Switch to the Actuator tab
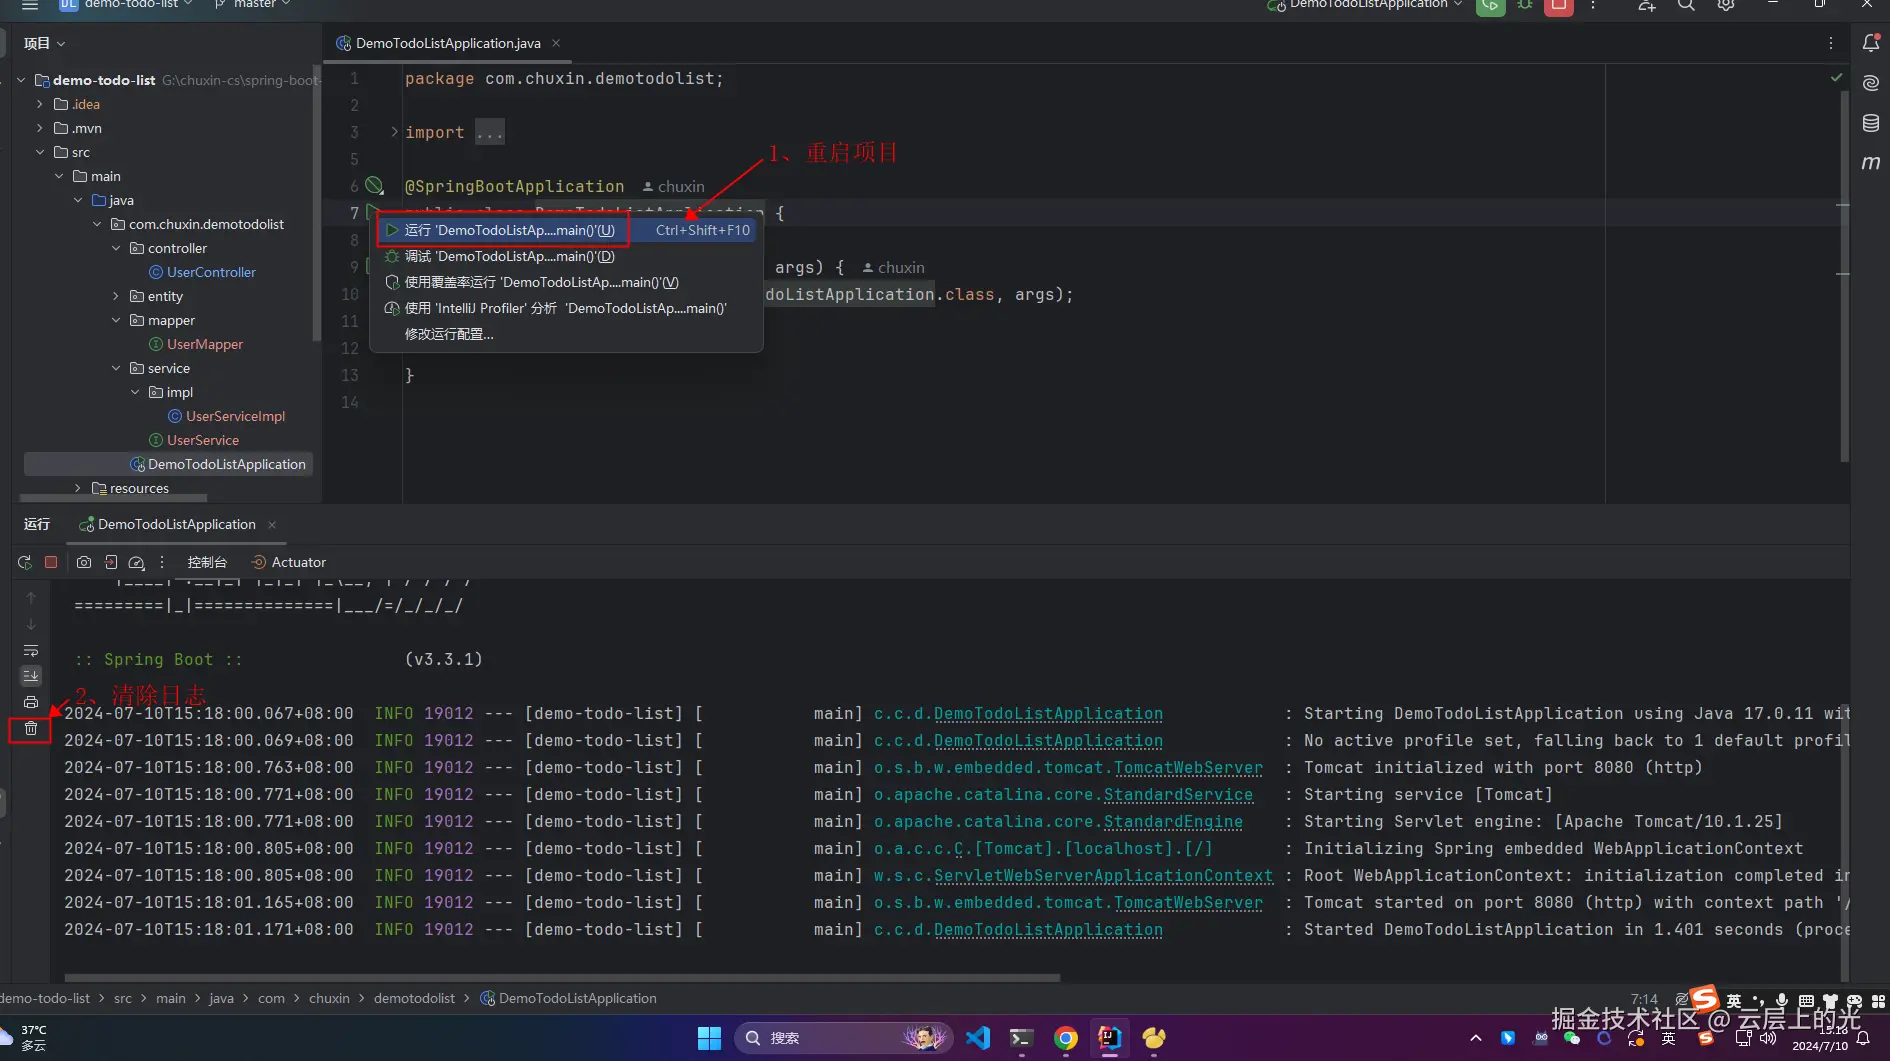Image resolution: width=1890 pixels, height=1061 pixels. (x=289, y=562)
